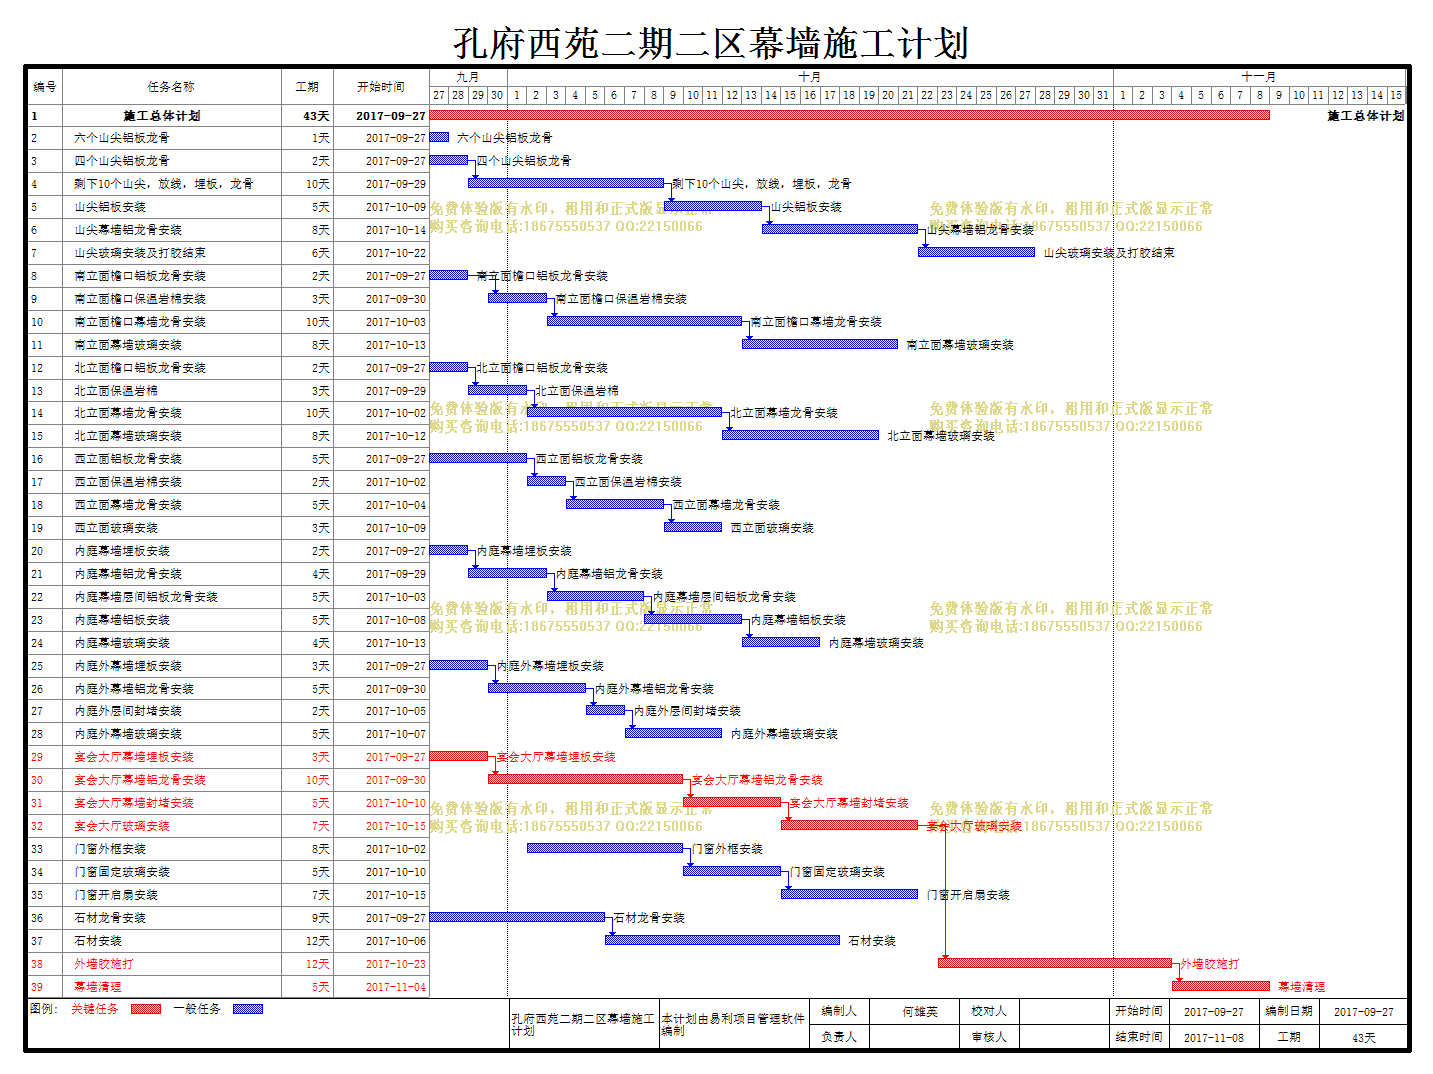Select the start date 2017-10-23
This screenshot has width=1433, height=1074.
click(x=396, y=964)
